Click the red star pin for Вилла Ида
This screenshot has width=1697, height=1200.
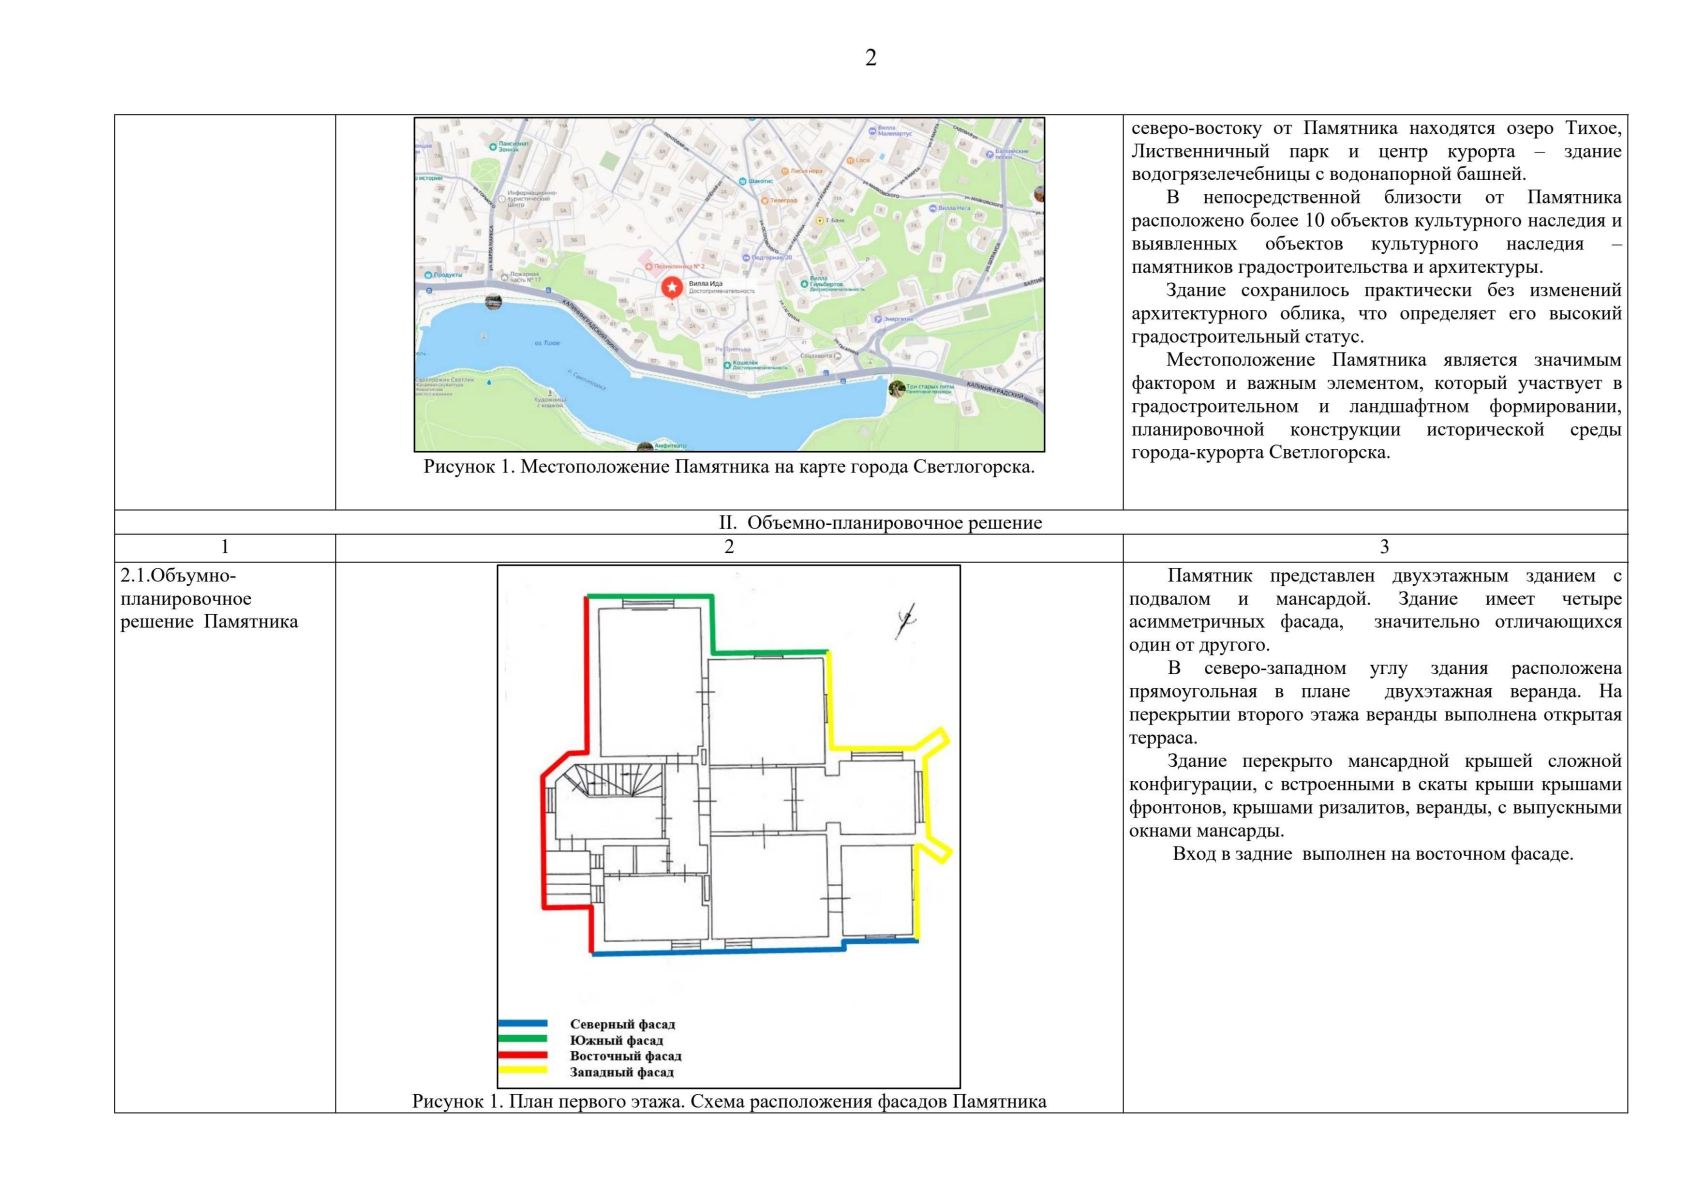(672, 288)
